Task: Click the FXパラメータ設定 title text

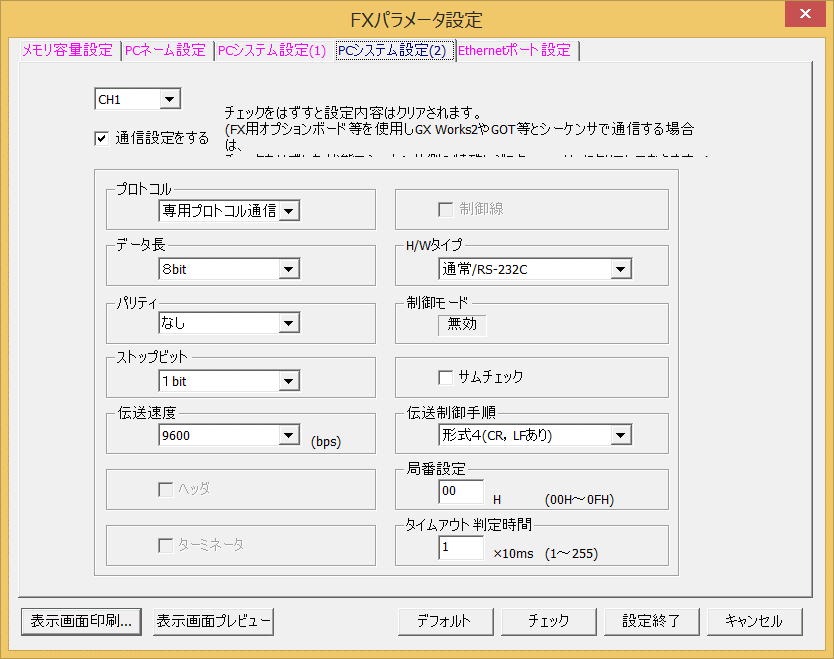Action: click(x=416, y=20)
